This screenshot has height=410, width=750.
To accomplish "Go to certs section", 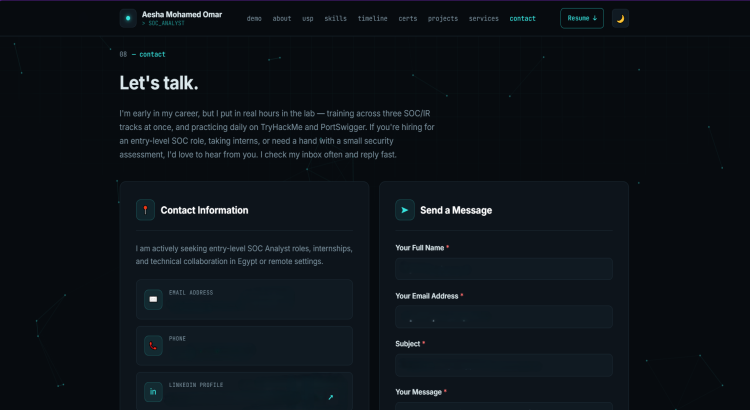I will [408, 19].
